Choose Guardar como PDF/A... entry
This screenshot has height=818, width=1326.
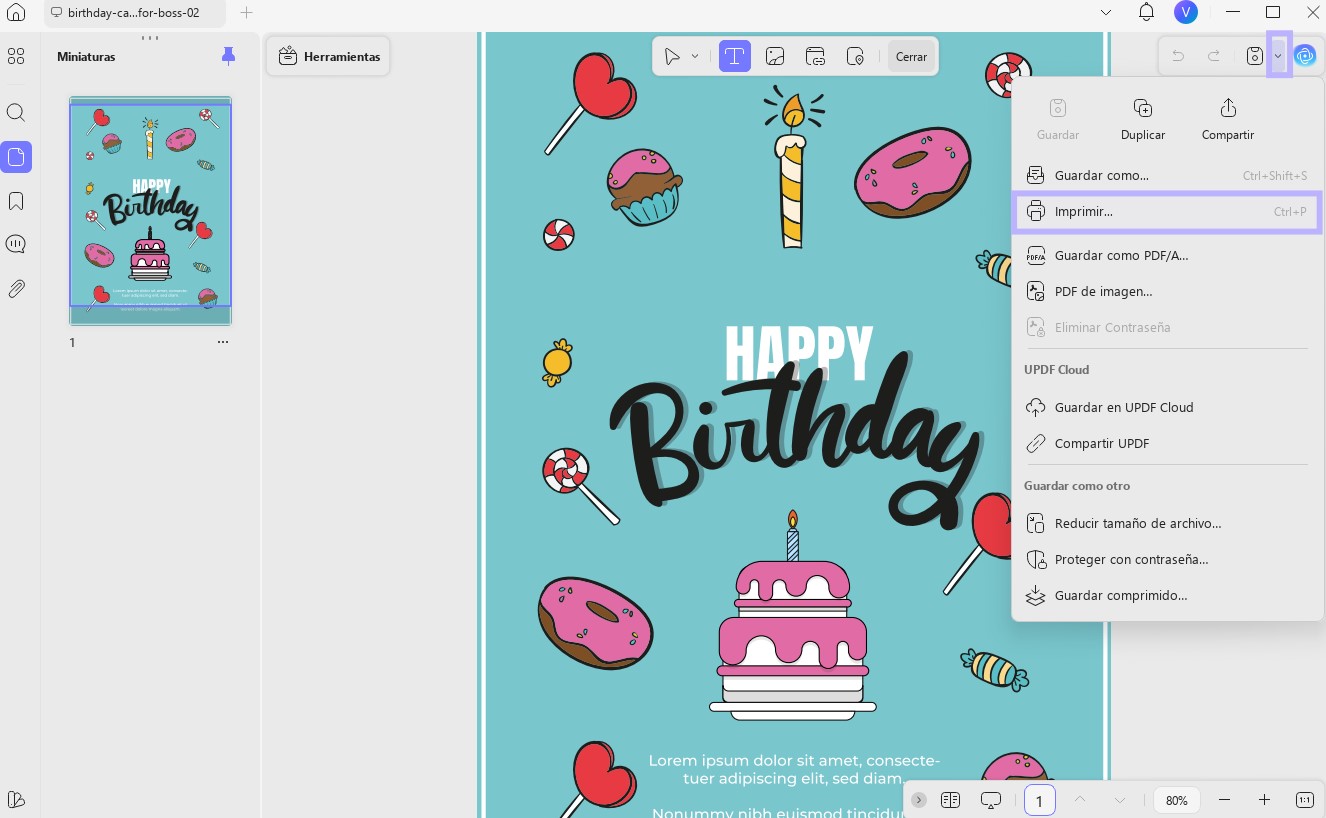click(1167, 256)
